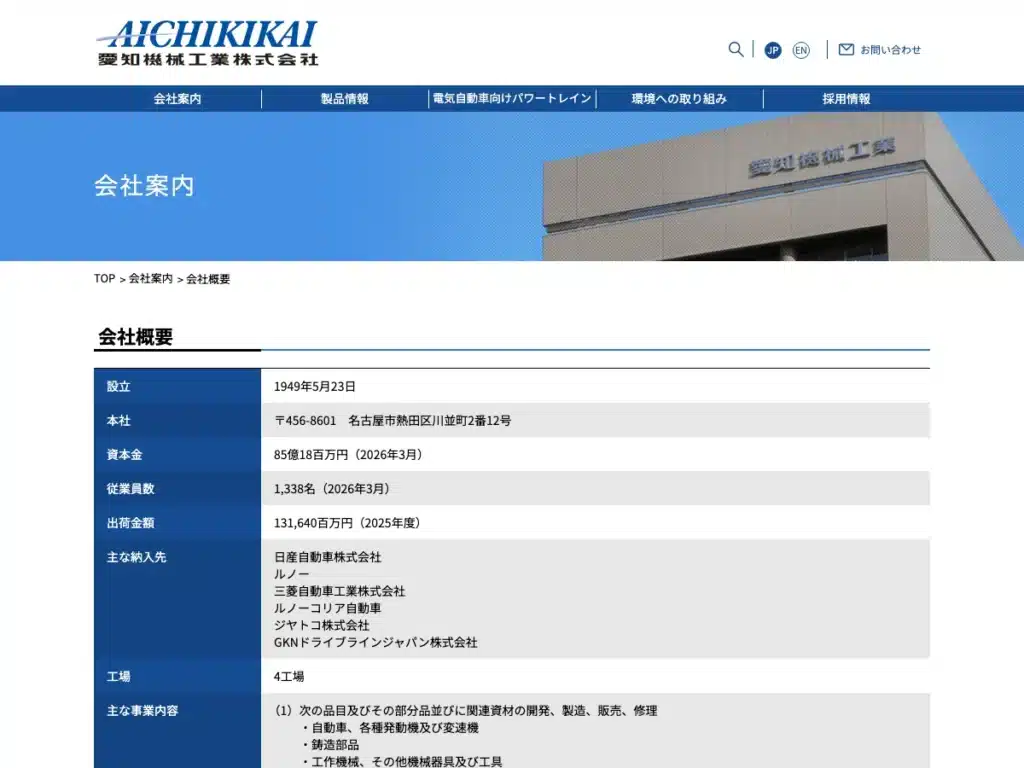Click the 主な事業内容 row header

click(178, 731)
